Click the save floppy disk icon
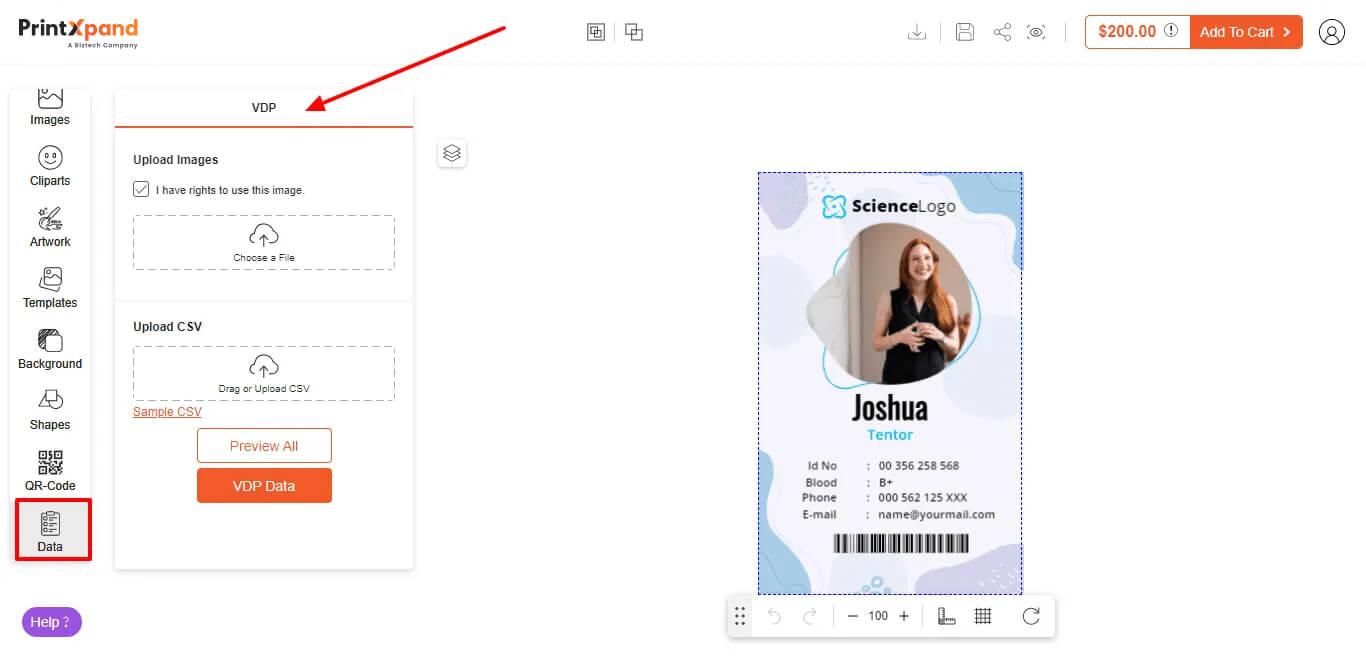 tap(964, 32)
